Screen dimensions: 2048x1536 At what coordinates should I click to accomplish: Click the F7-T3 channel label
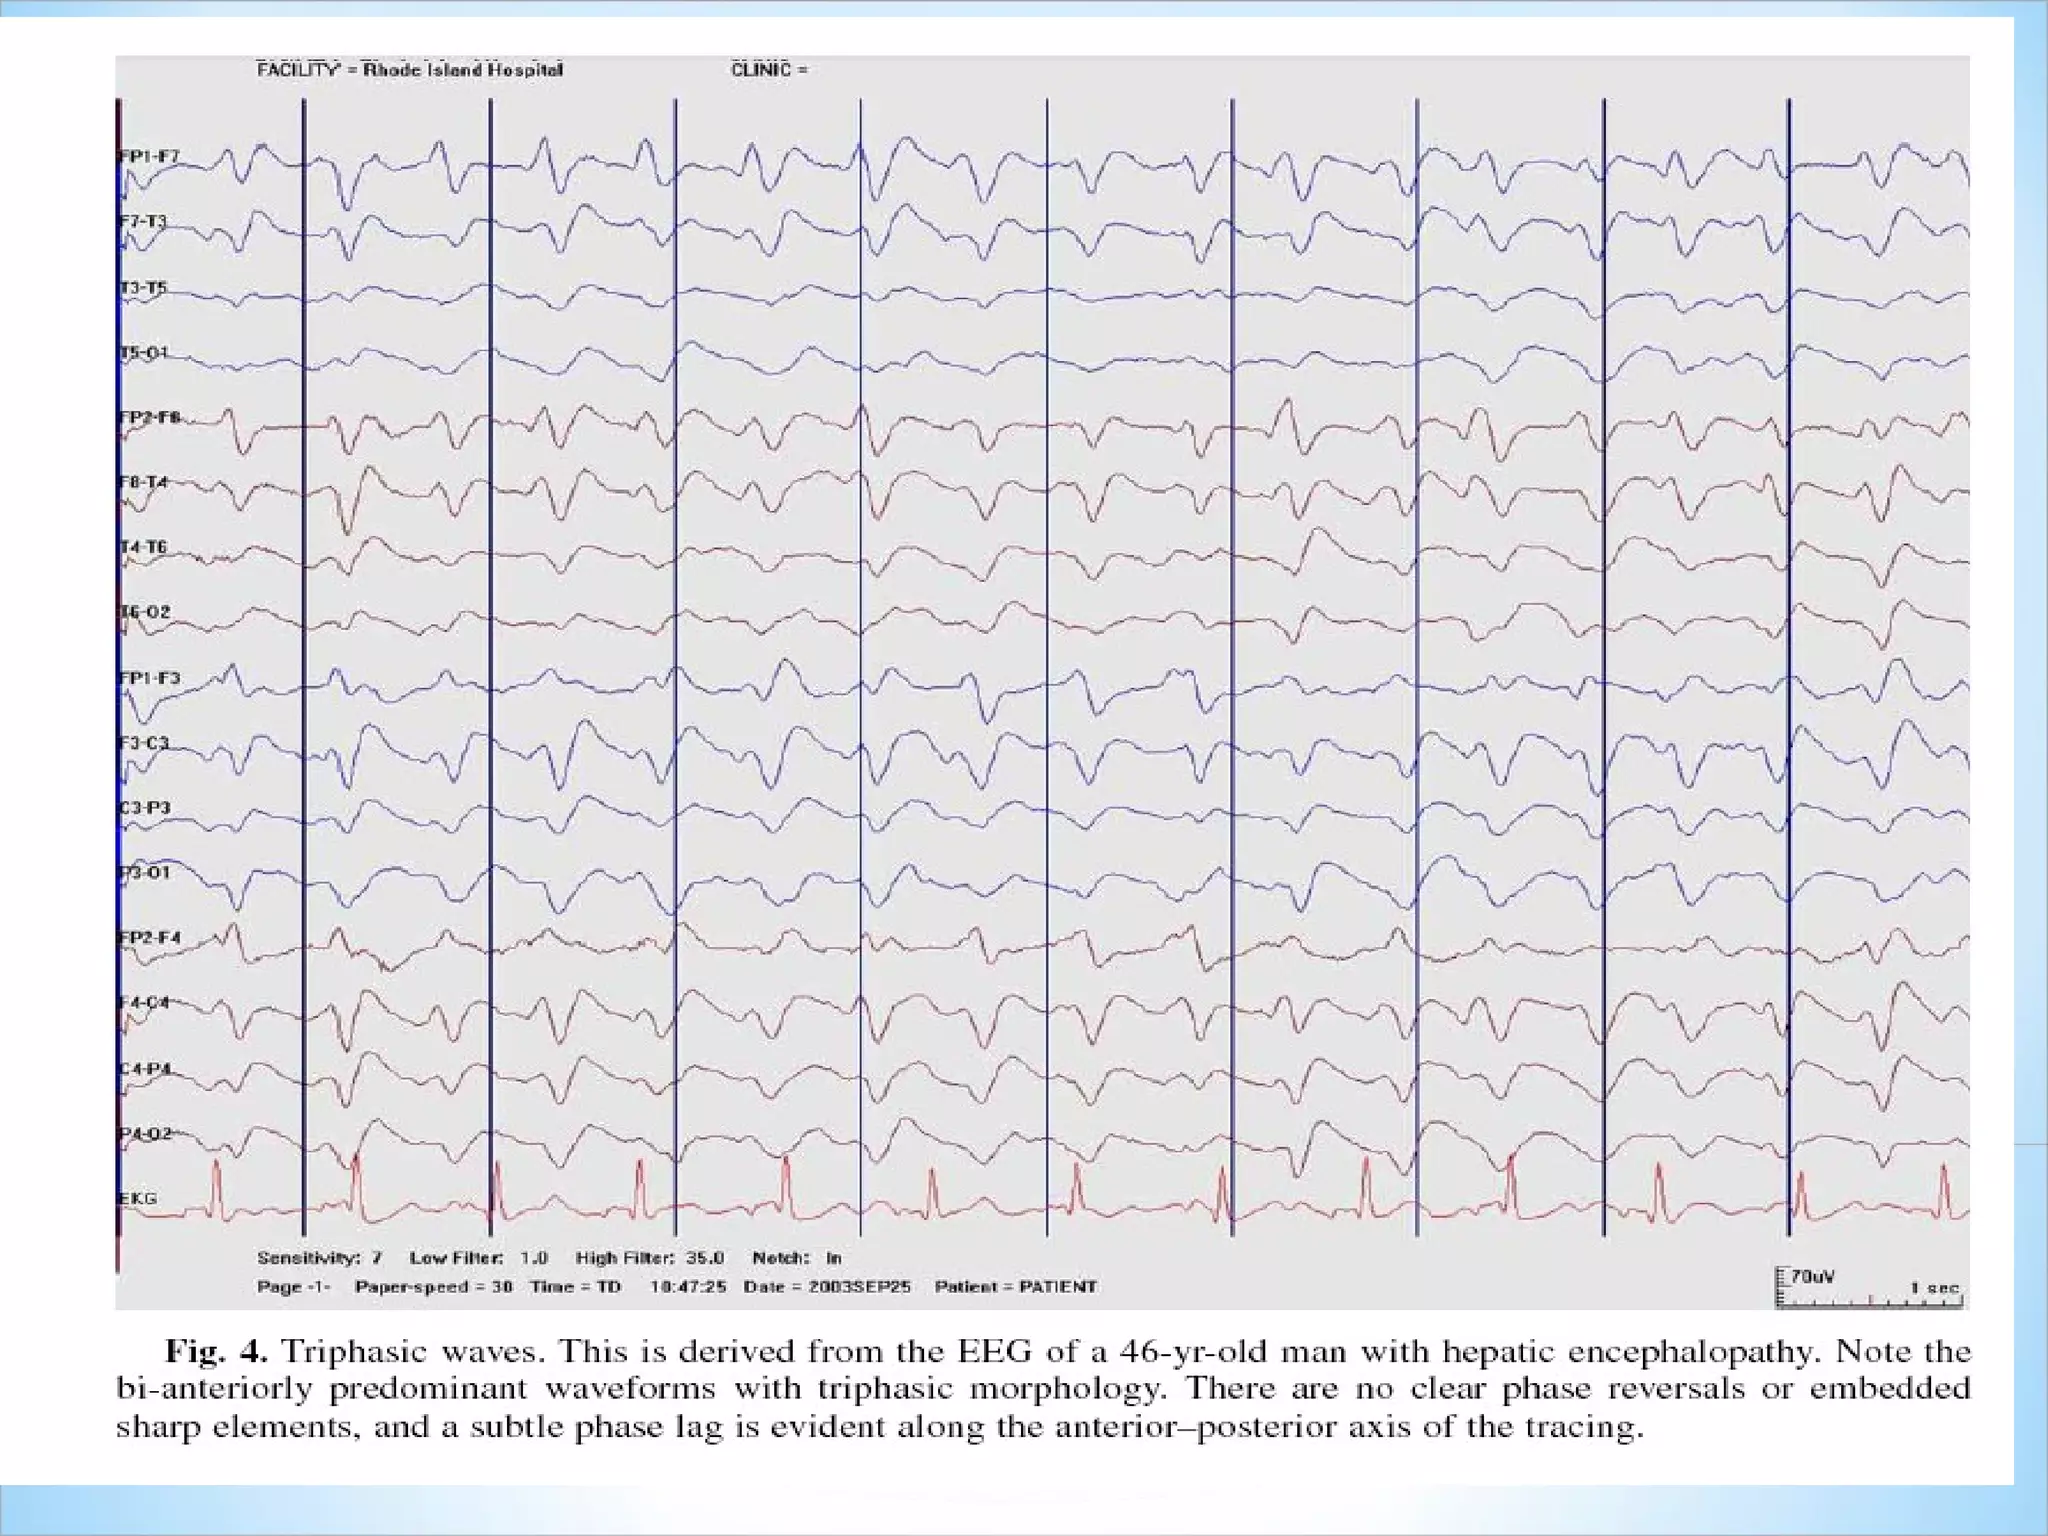(143, 221)
